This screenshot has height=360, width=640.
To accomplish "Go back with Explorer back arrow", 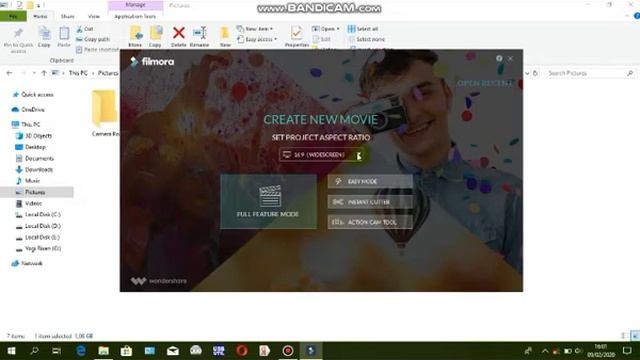I will (x=9, y=73).
